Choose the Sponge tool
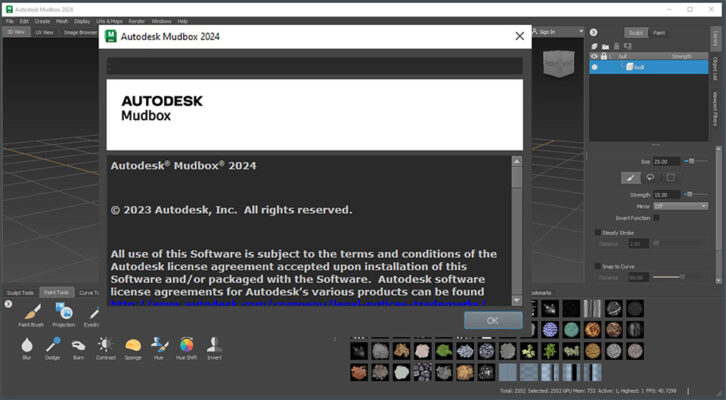 click(x=133, y=346)
